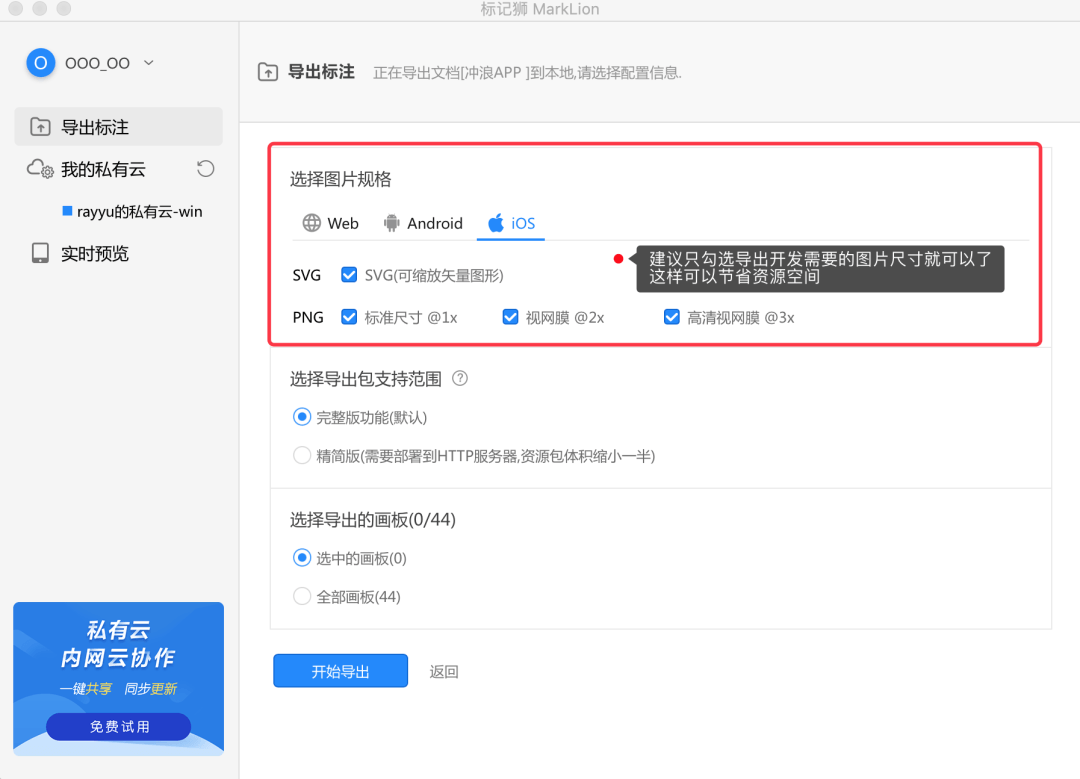The width and height of the screenshot is (1080, 779).
Task: Uncheck the 标准尺寸 @1x checkbox
Action: (x=349, y=317)
